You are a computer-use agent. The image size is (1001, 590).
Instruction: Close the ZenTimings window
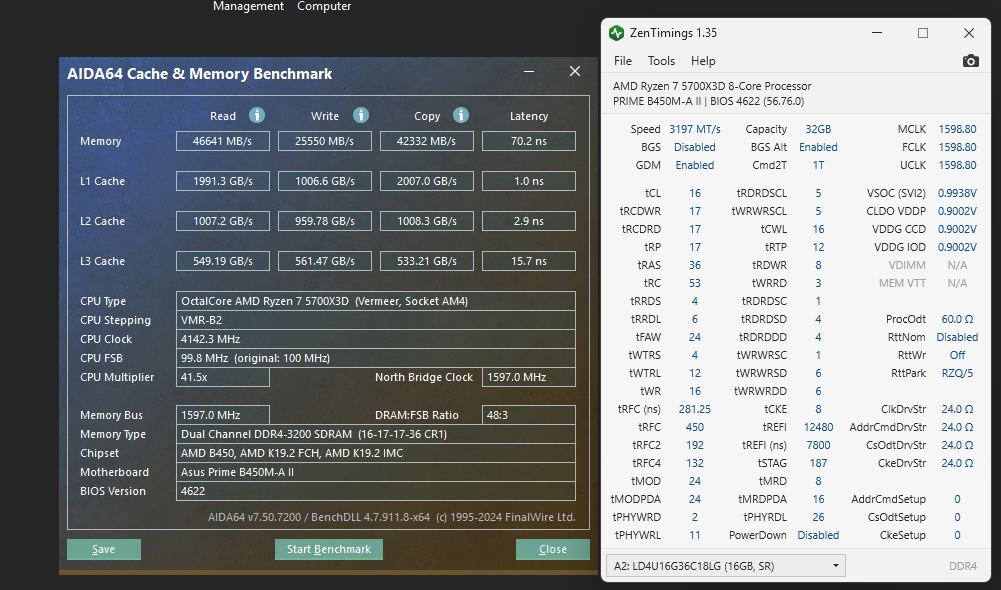(968, 33)
